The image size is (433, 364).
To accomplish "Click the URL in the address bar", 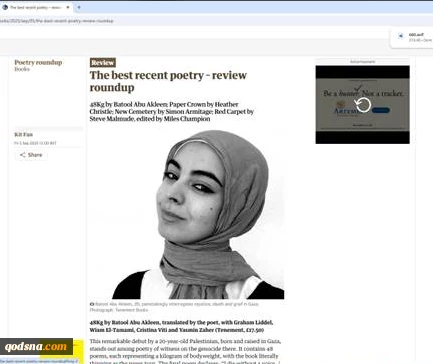I will coord(57,21).
